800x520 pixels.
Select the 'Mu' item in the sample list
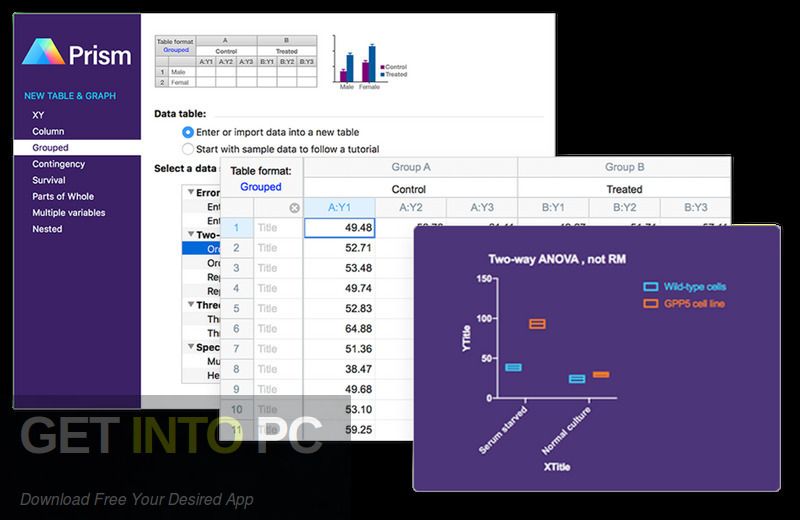pyautogui.click(x=202, y=361)
